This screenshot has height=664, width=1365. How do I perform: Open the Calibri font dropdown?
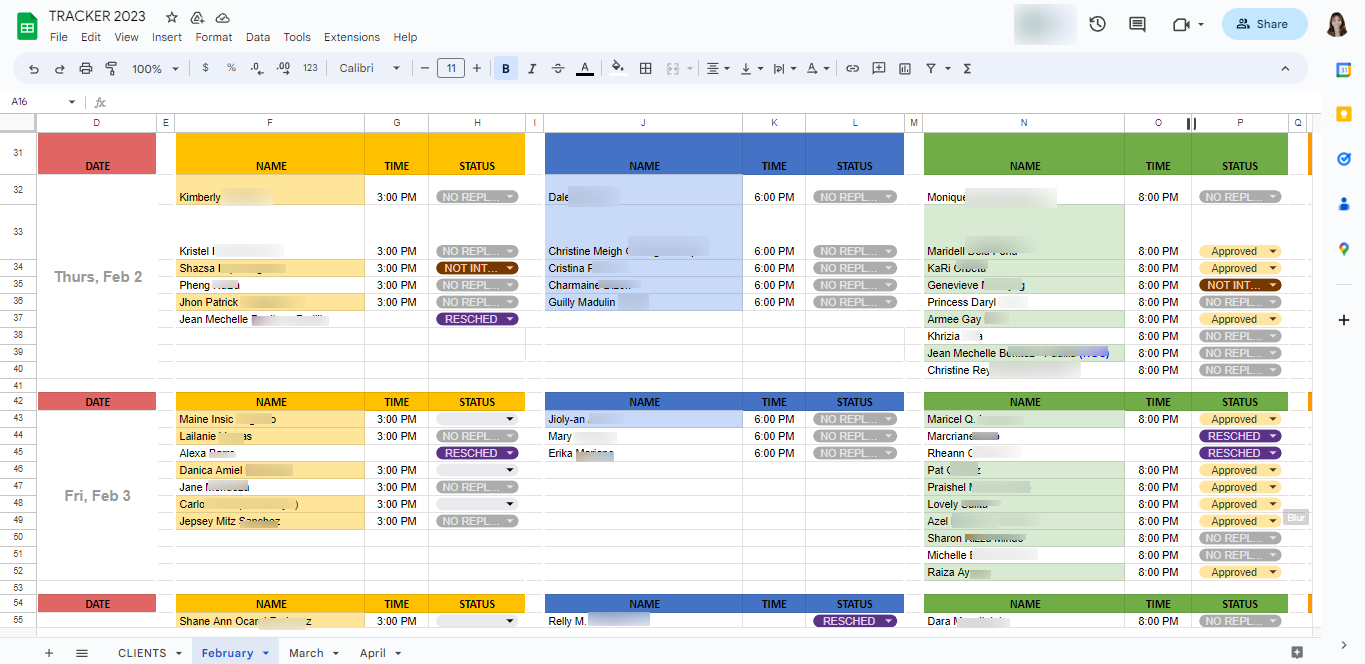(369, 68)
